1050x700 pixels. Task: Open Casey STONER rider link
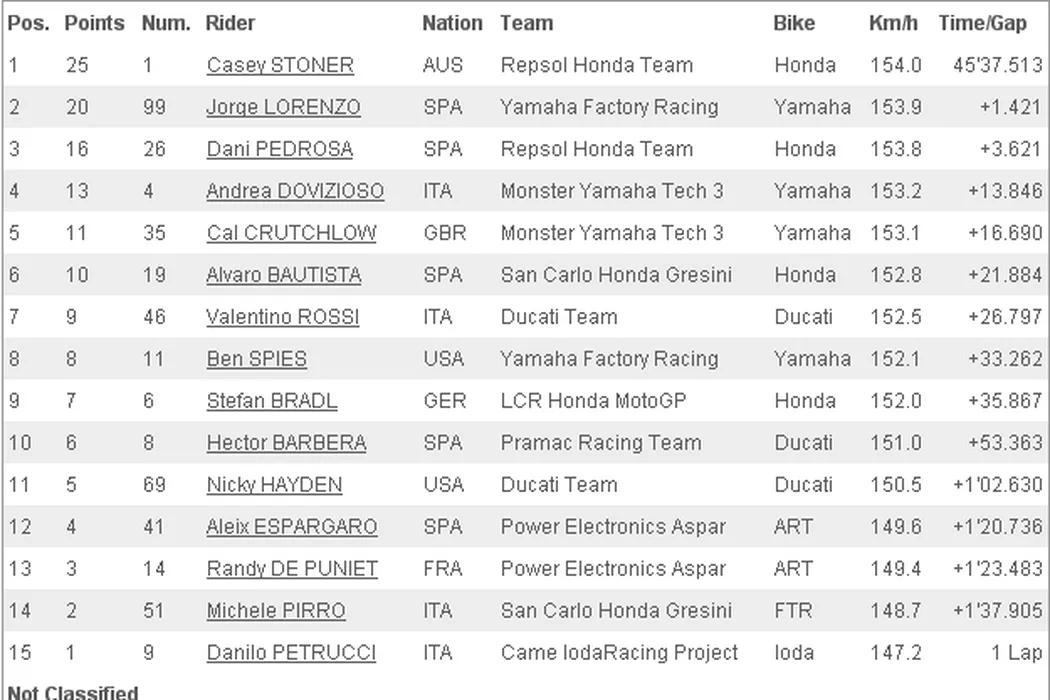click(280, 66)
